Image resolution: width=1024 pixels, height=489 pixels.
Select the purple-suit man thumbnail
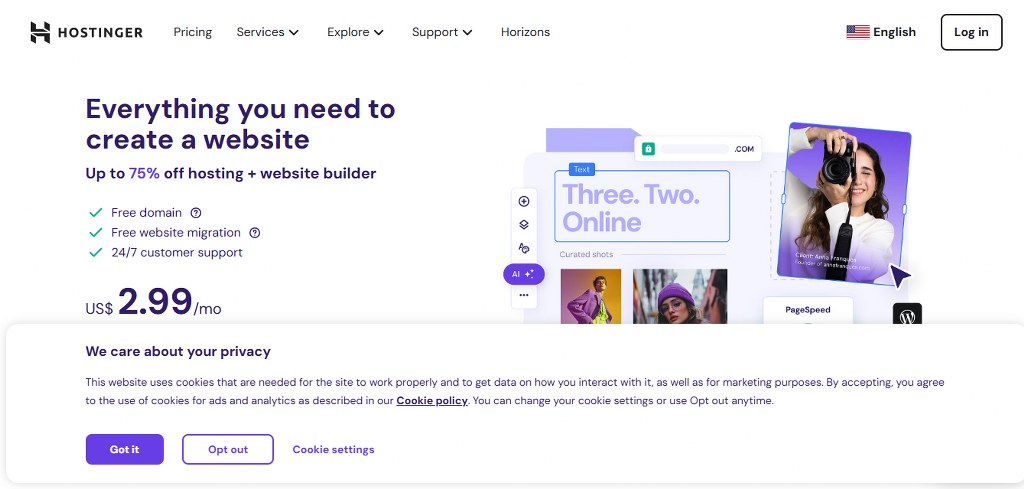591,296
